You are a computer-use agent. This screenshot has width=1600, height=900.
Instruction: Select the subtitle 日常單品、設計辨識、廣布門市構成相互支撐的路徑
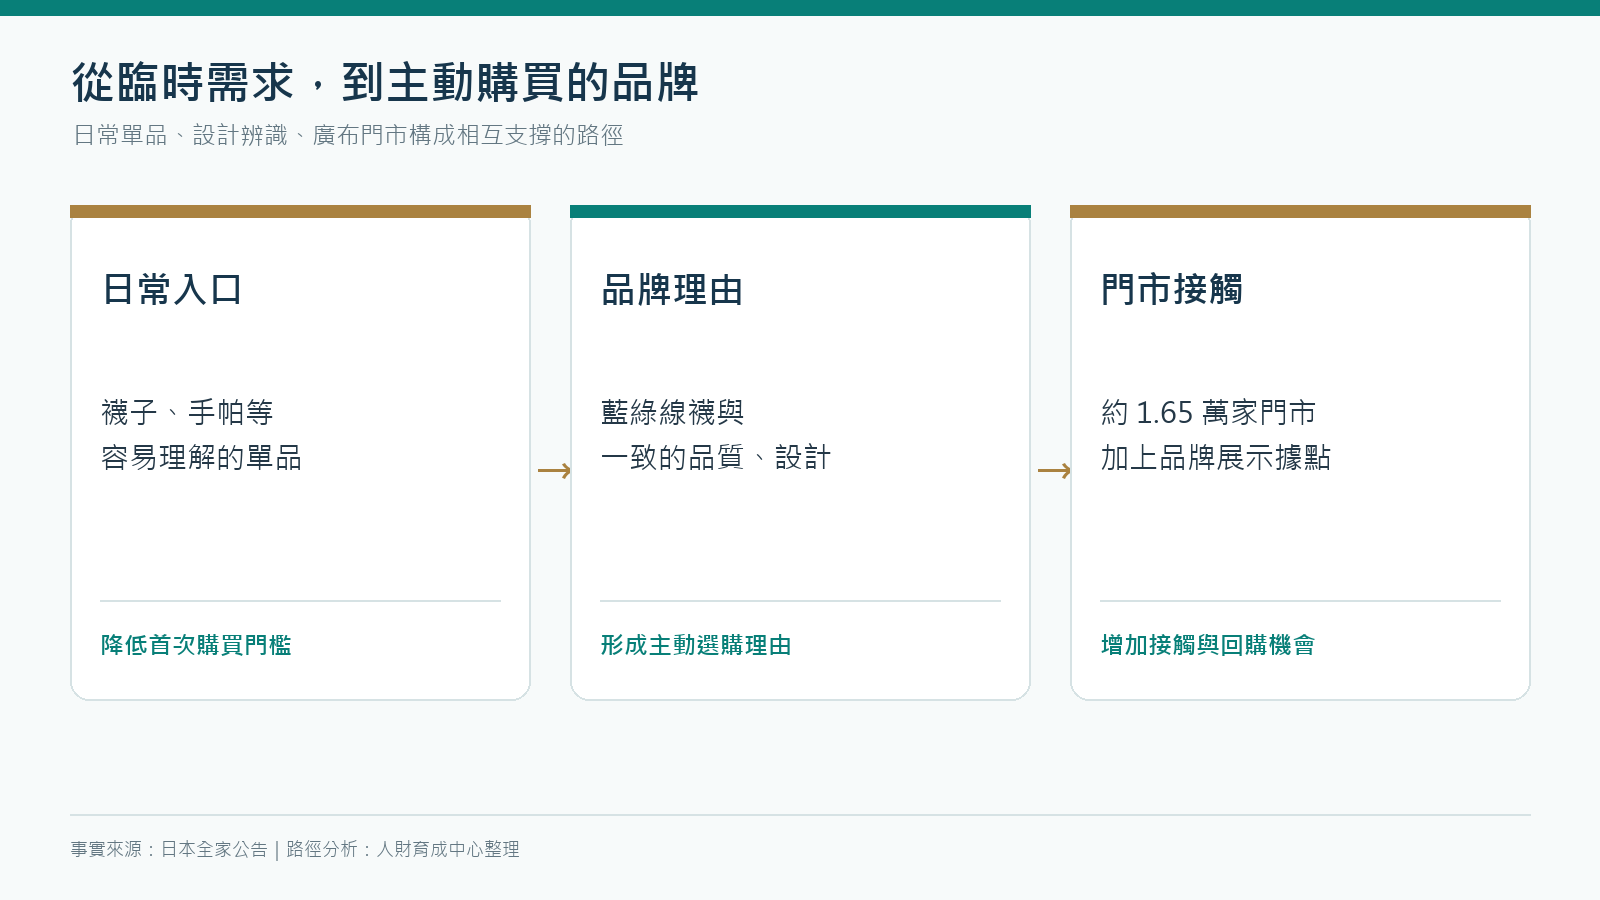pos(348,135)
